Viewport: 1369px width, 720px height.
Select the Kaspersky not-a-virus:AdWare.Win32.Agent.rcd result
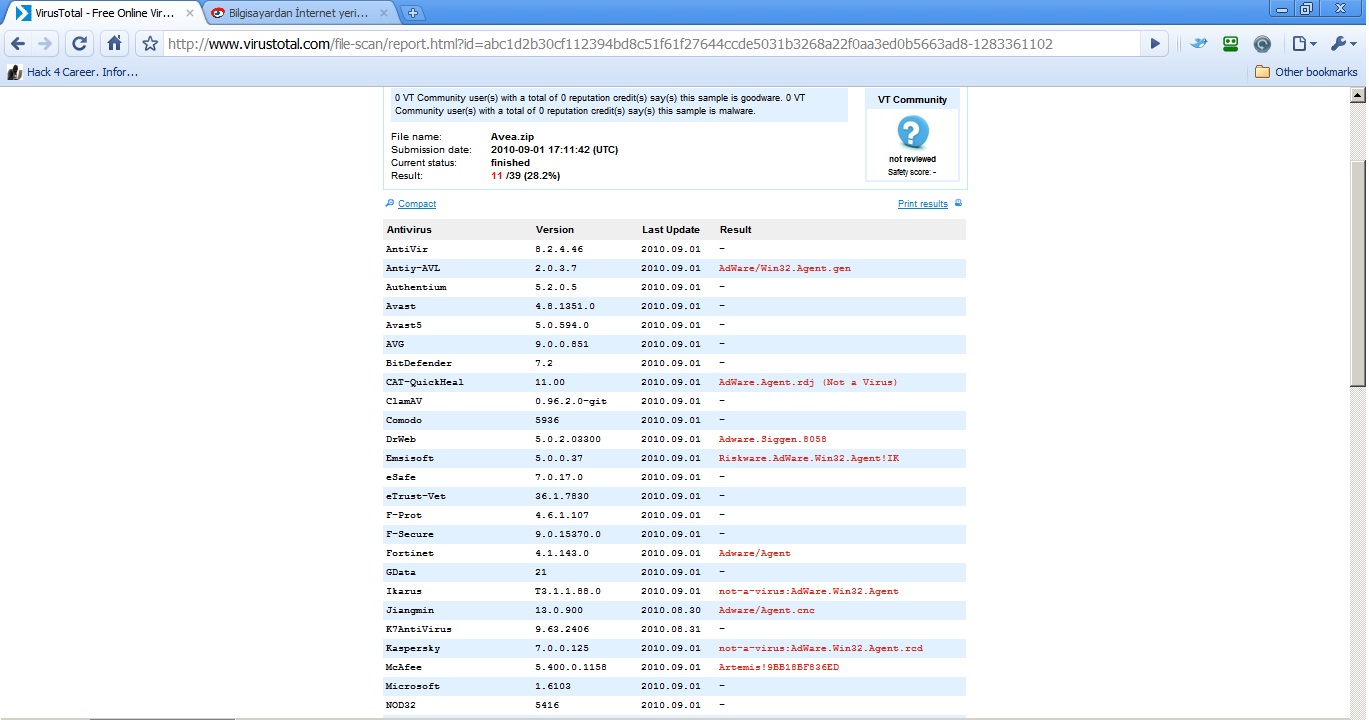(x=821, y=648)
